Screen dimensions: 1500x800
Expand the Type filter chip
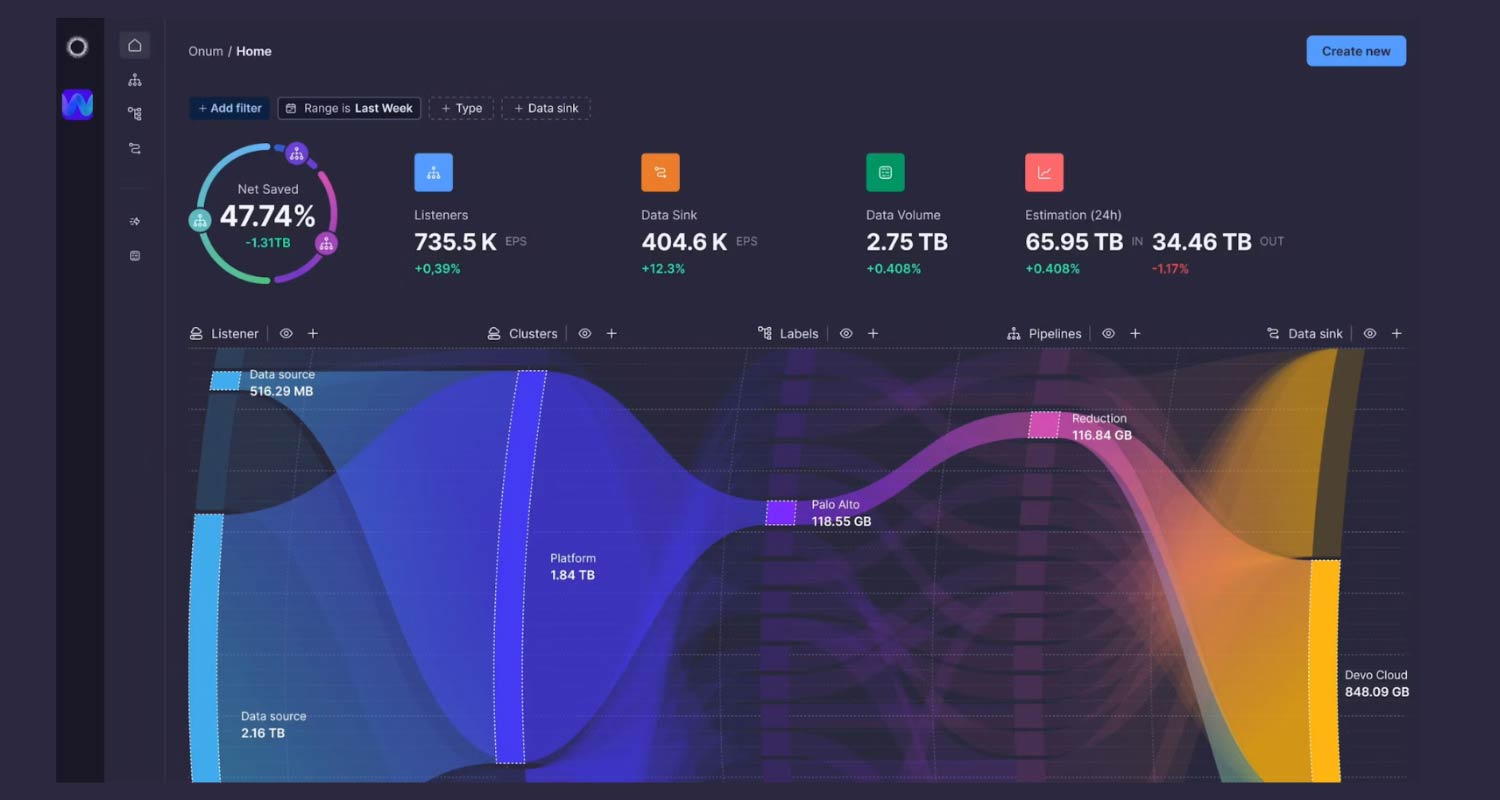461,108
